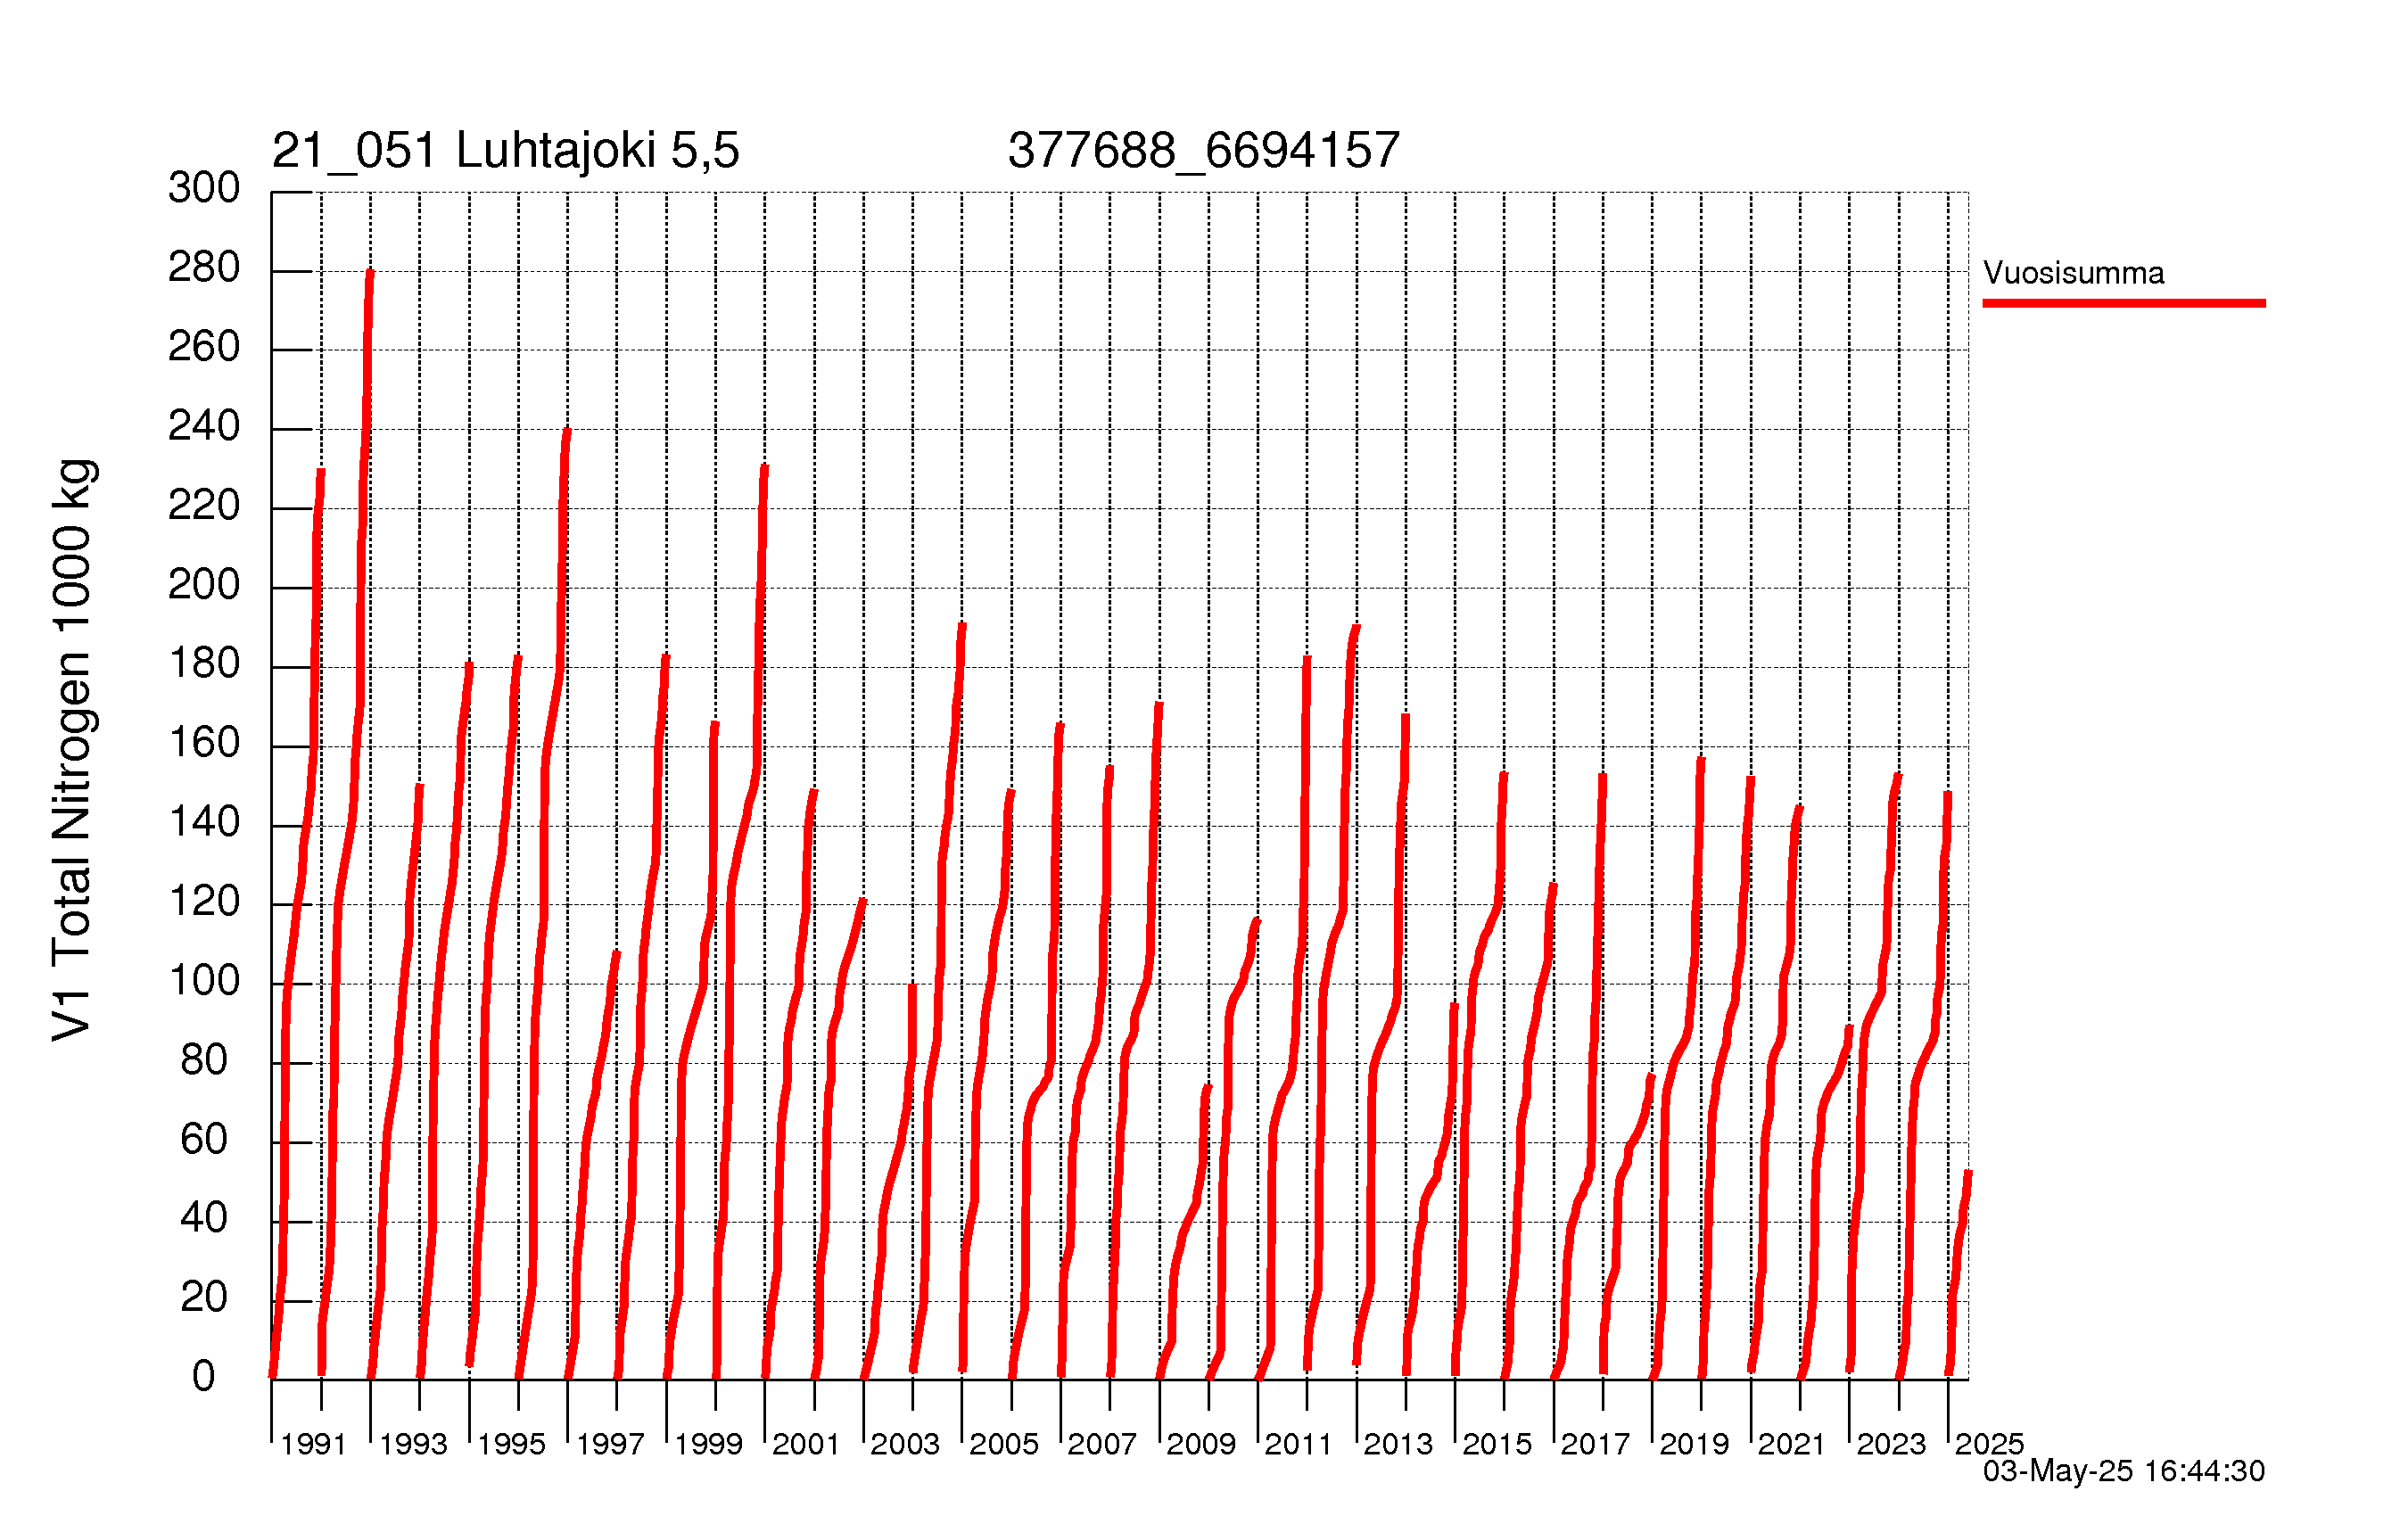Click the y-axis value 260
Image resolution: width=2408 pixels, height=1516 pixels.
[x=204, y=347]
